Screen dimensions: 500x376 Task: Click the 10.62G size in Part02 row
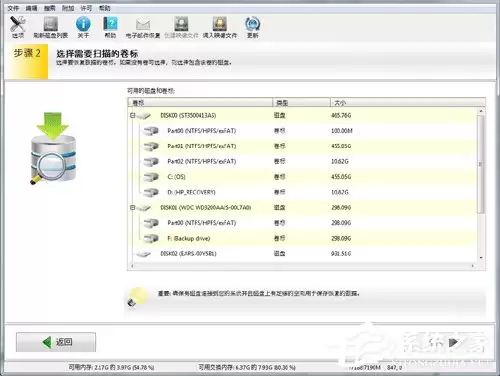click(340, 161)
